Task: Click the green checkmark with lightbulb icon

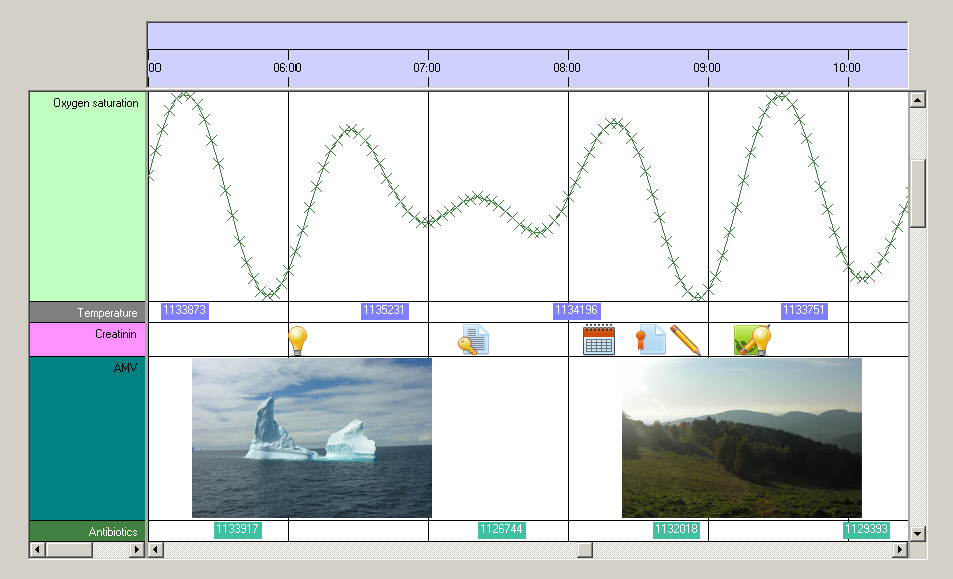Action: click(x=752, y=340)
